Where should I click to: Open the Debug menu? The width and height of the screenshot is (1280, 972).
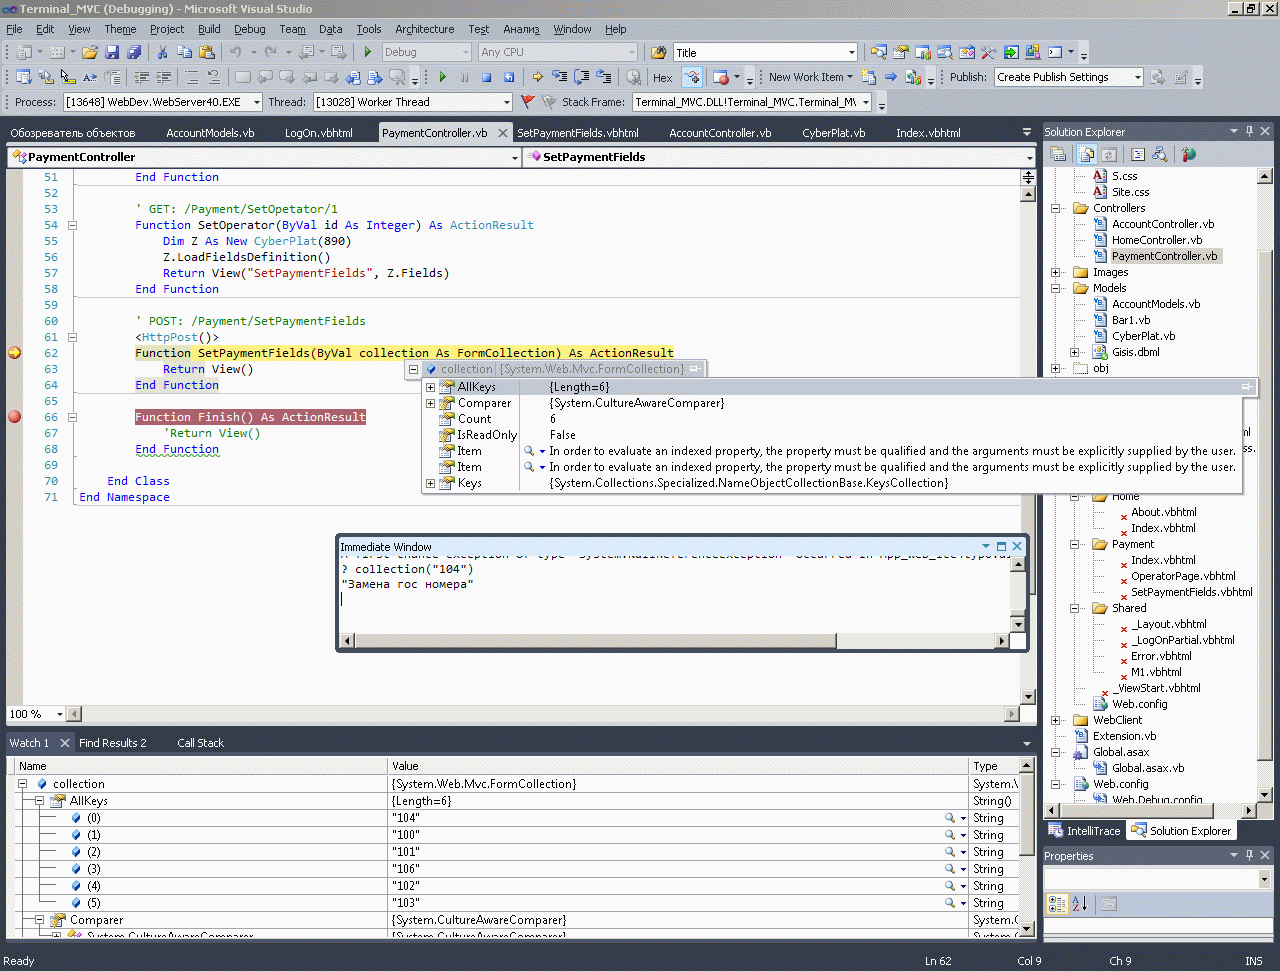click(249, 29)
